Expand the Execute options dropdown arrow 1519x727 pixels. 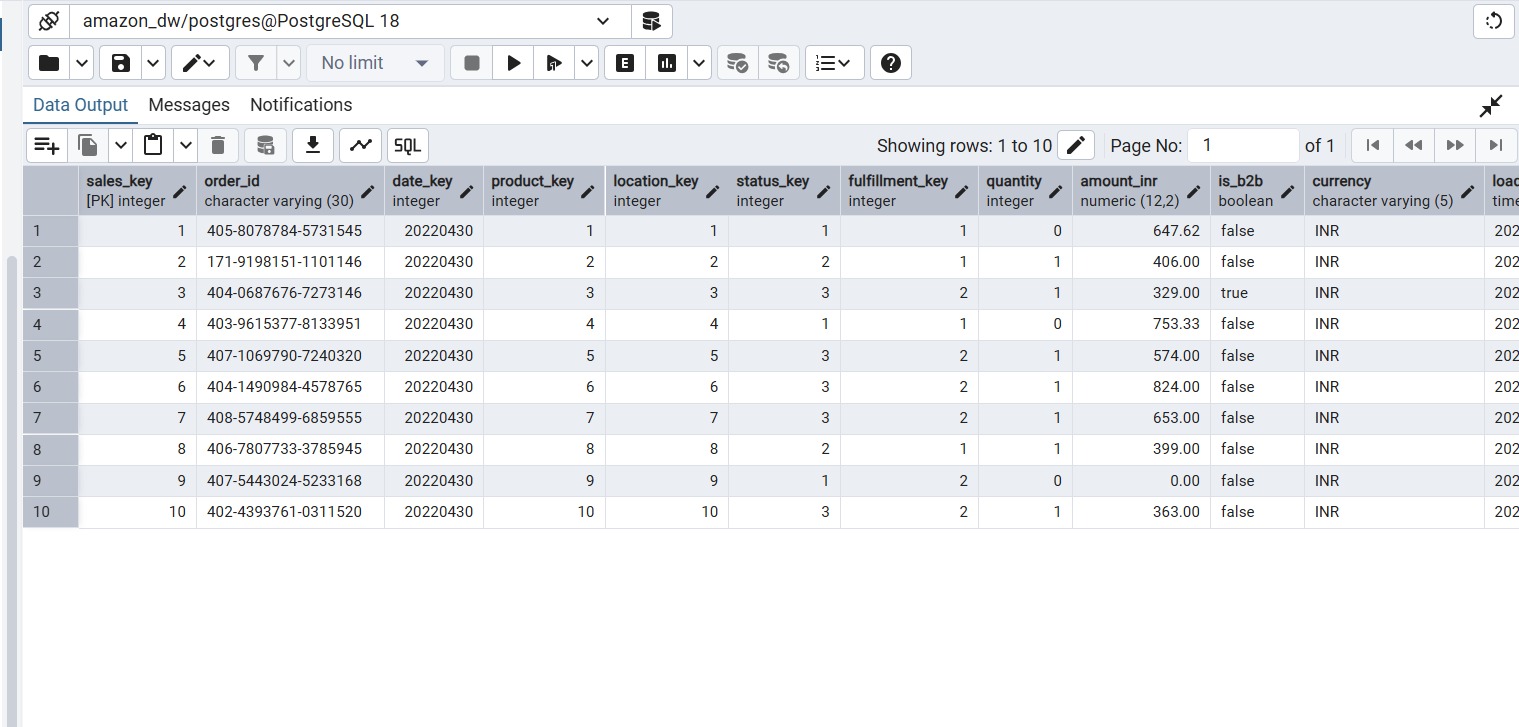[x=587, y=63]
